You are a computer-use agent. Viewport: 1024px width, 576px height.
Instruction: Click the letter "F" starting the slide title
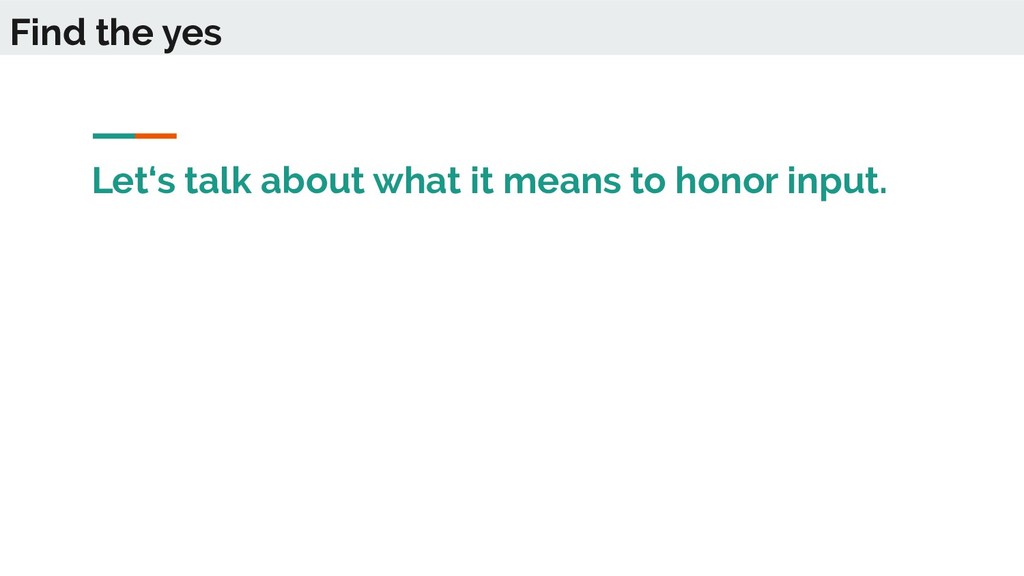click(20, 32)
